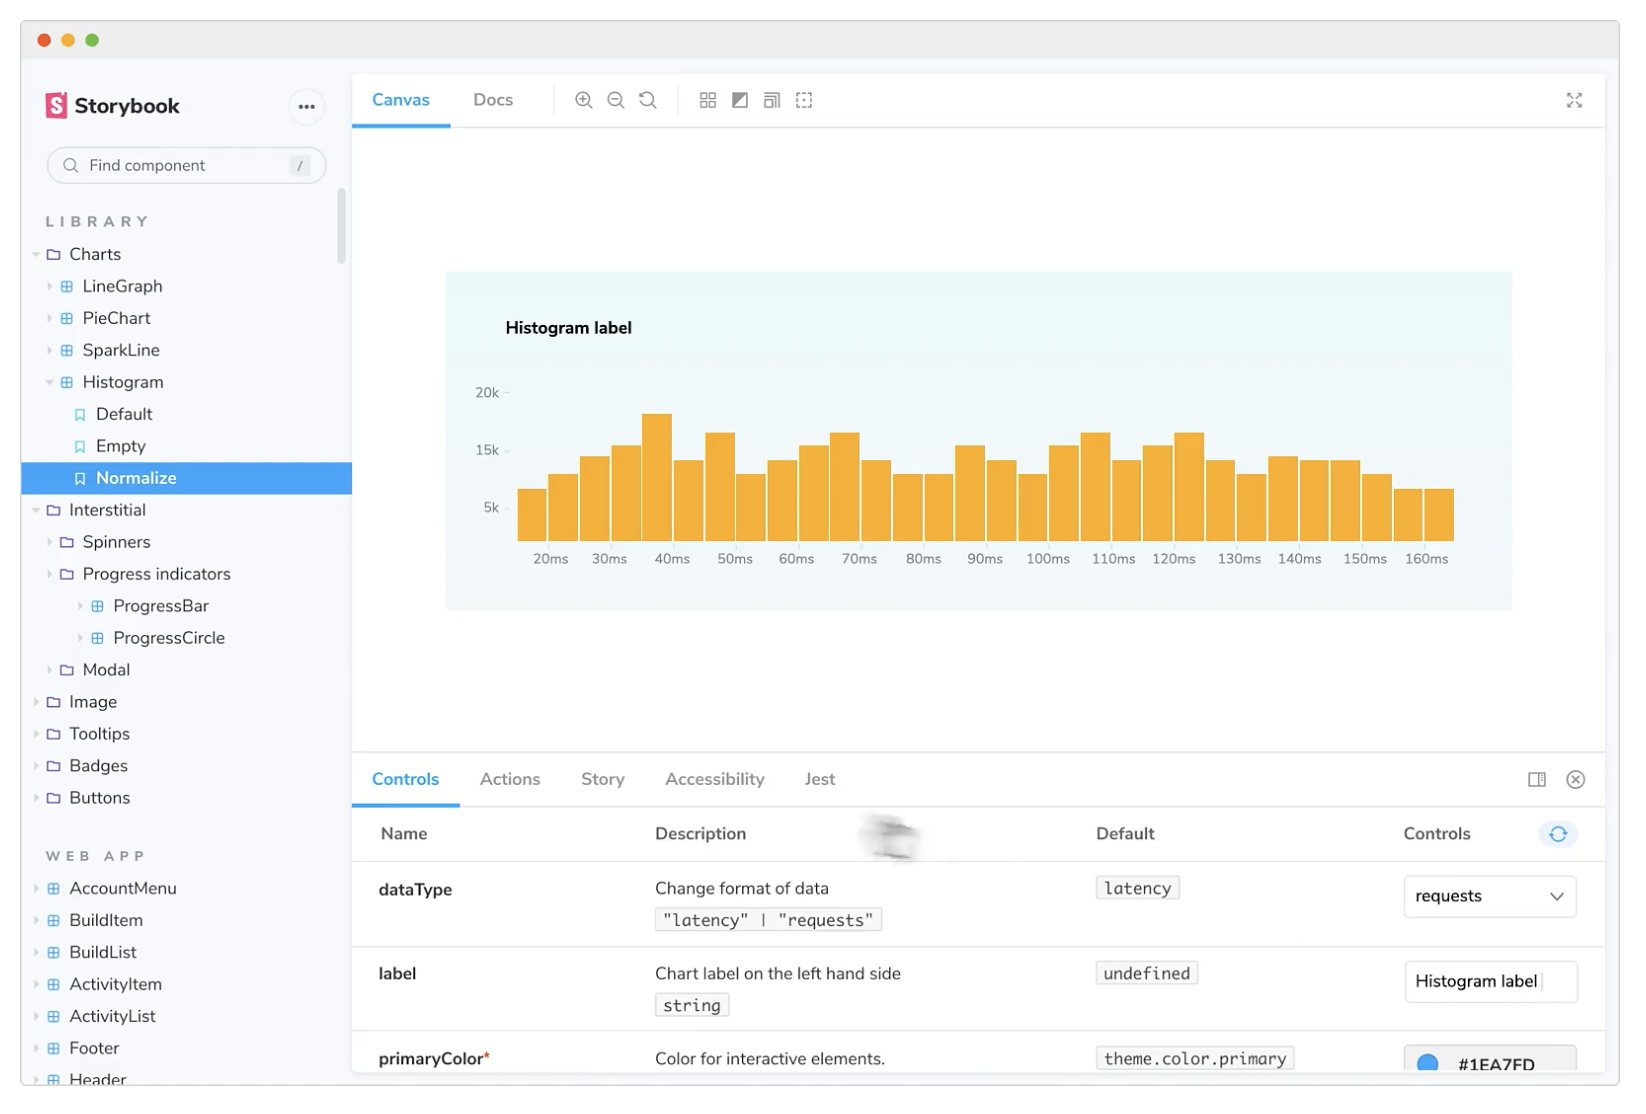Image resolution: width=1646 pixels, height=1114 pixels.
Task: Open the Storybook sidebar menu
Action: (307, 106)
